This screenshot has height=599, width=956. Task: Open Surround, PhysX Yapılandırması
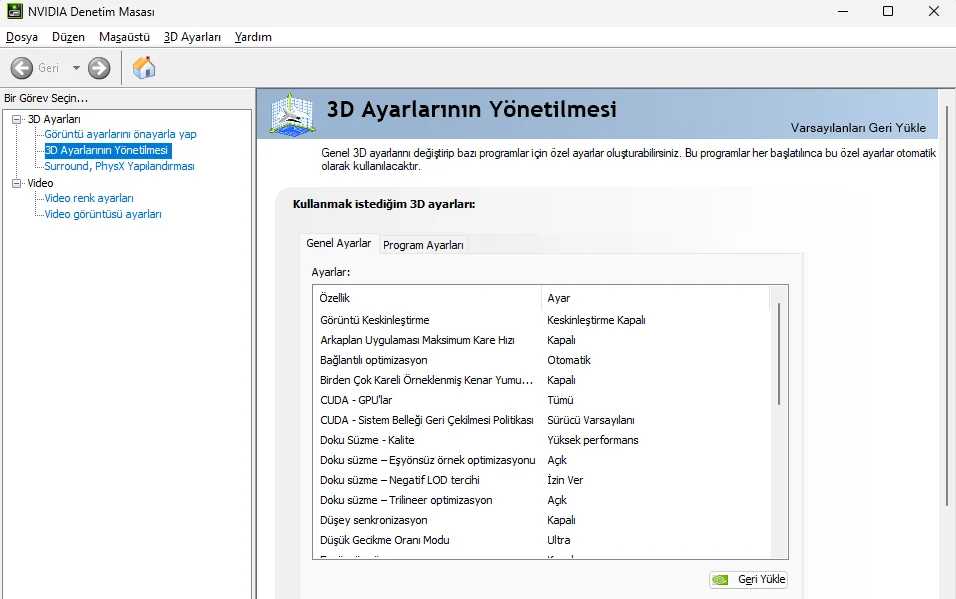[x=120, y=166]
